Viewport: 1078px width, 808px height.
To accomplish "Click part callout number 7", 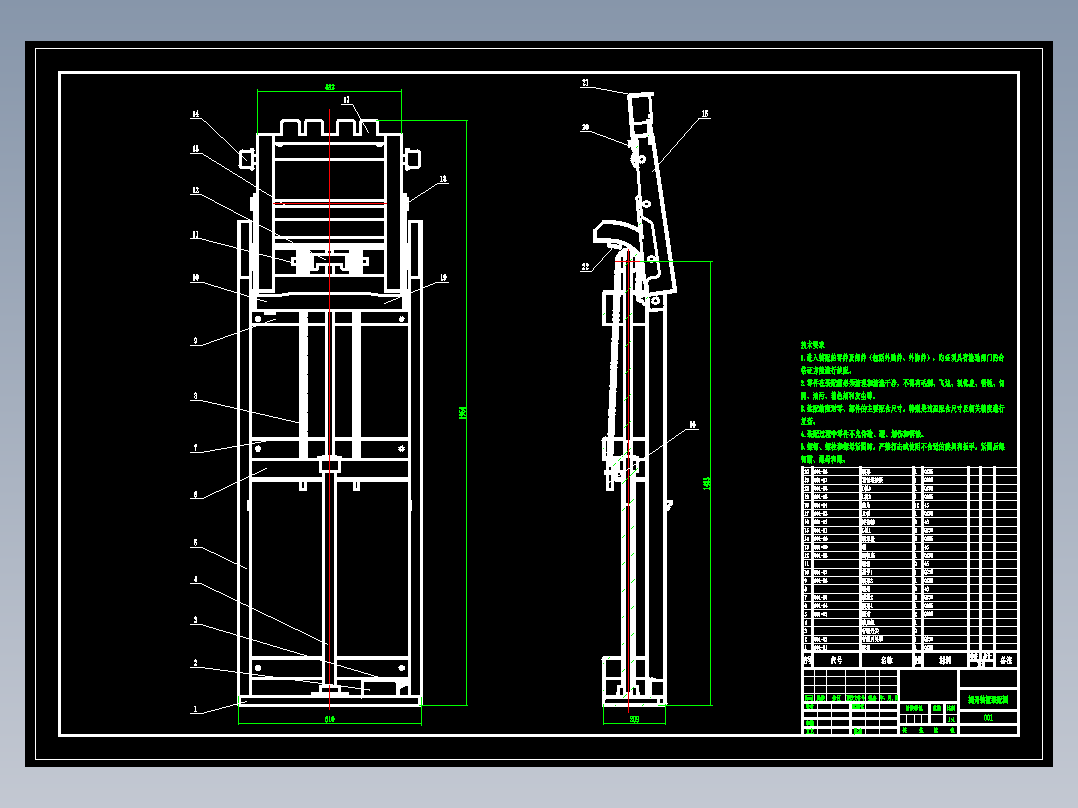I will [x=195, y=448].
